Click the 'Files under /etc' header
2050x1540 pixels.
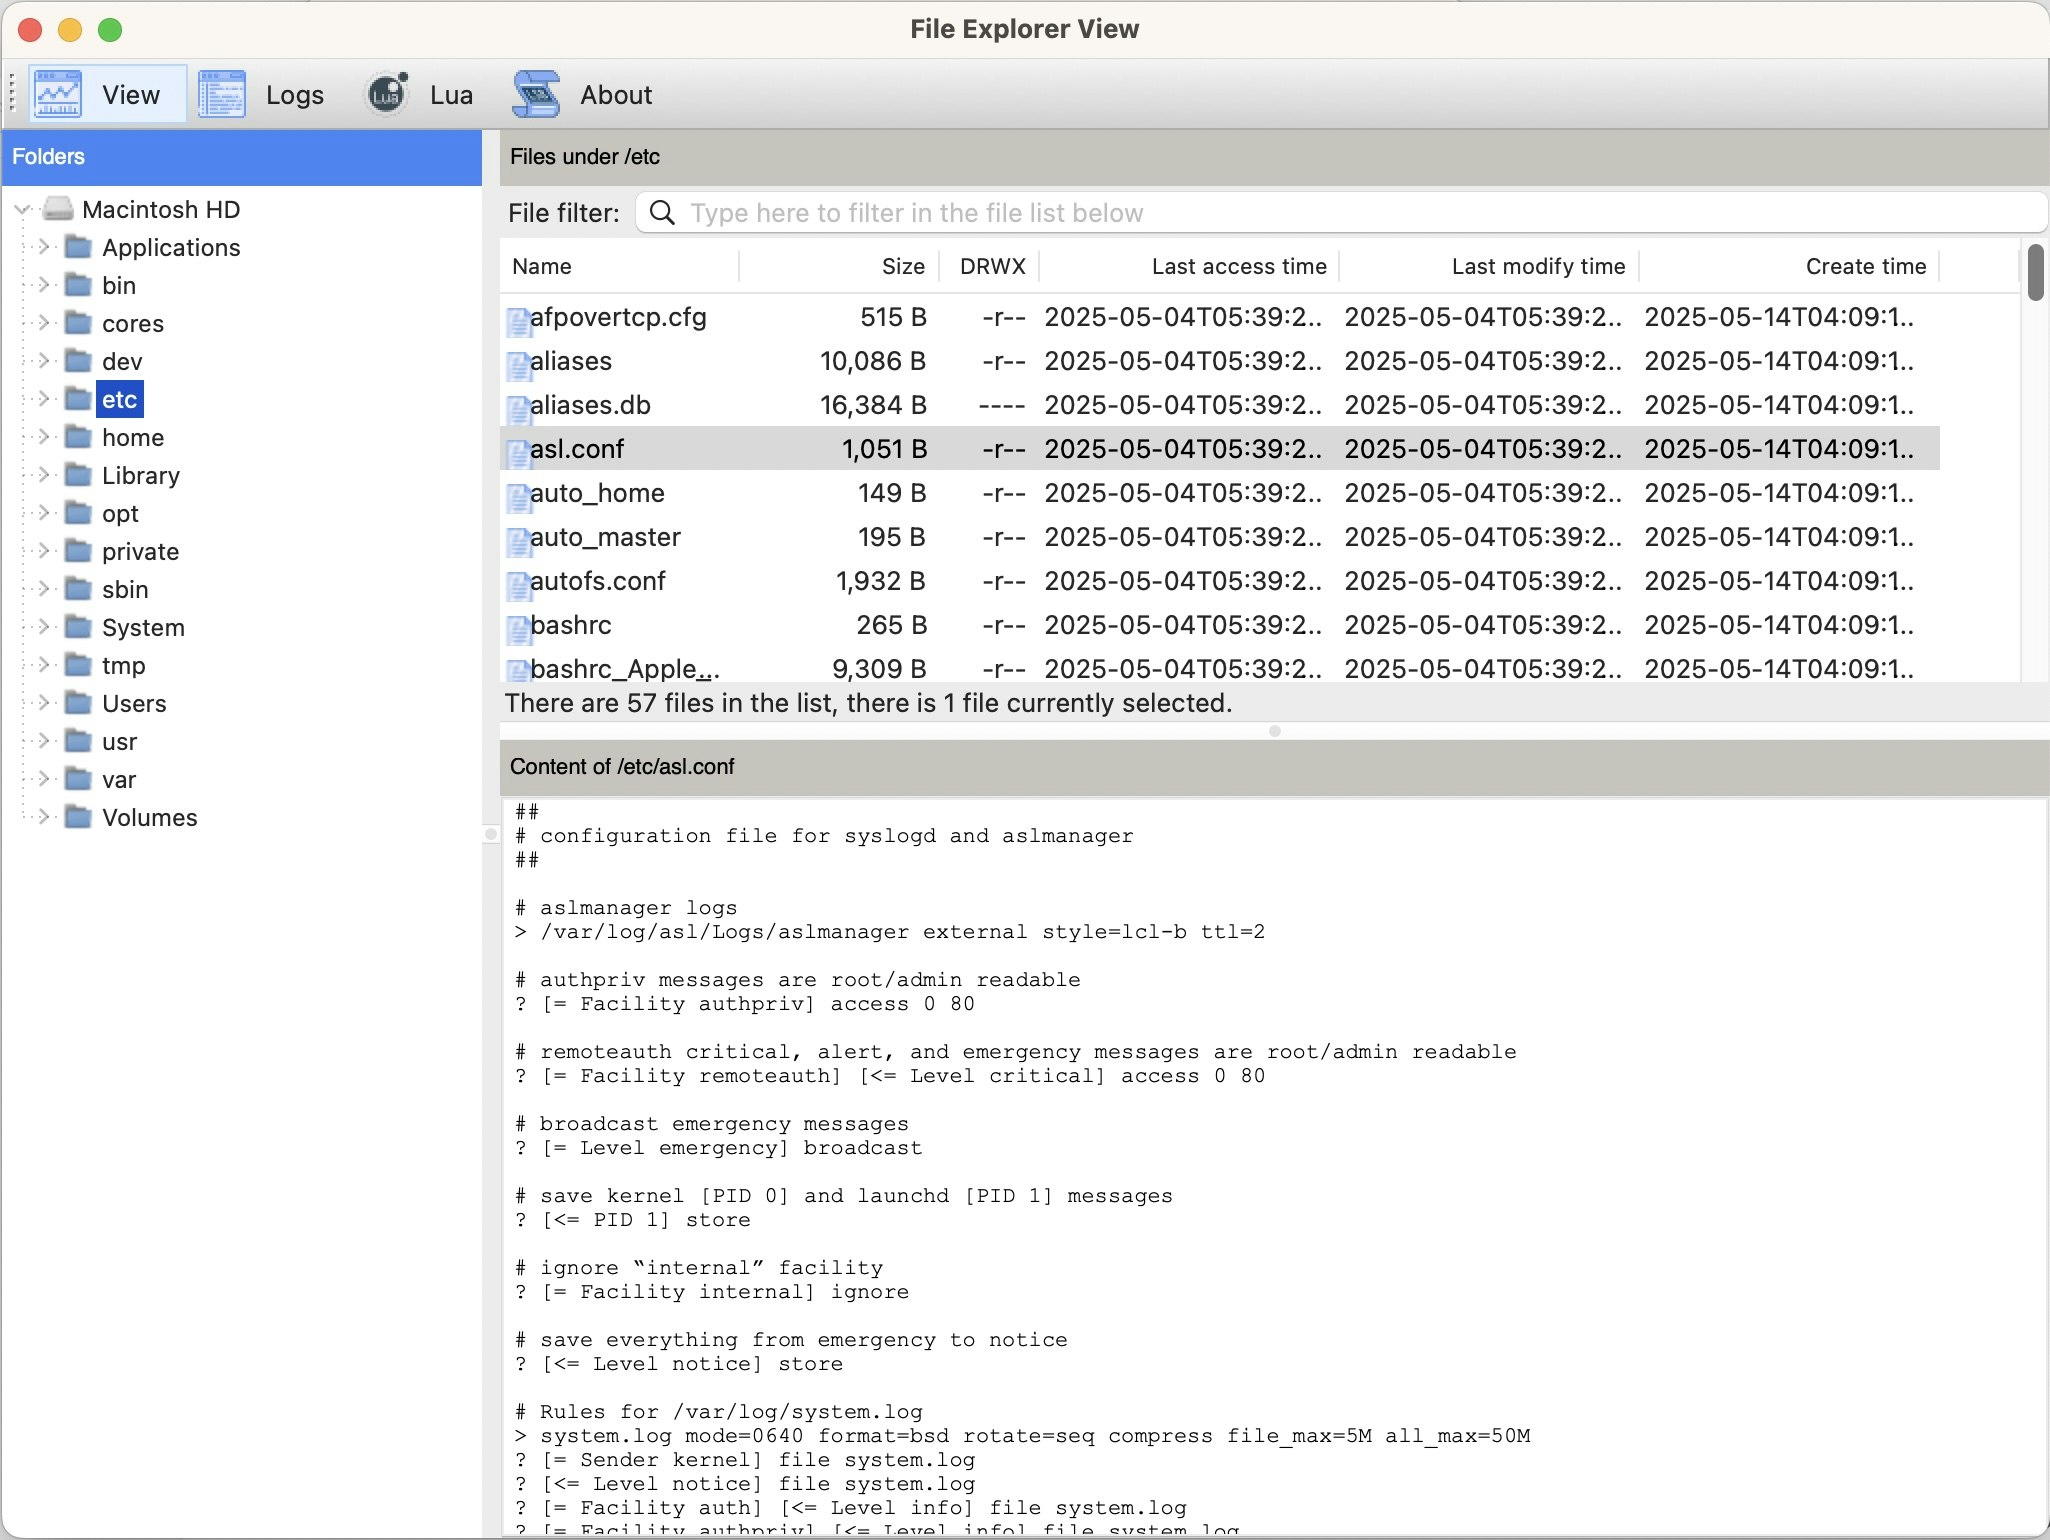point(1274,157)
